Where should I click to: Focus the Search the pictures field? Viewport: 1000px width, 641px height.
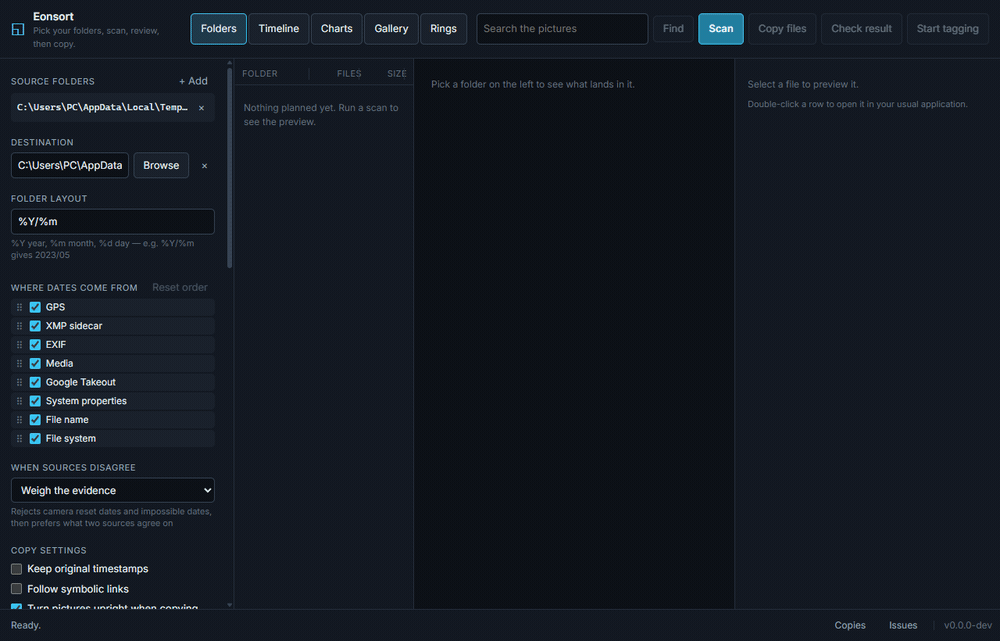pyautogui.click(x=562, y=29)
